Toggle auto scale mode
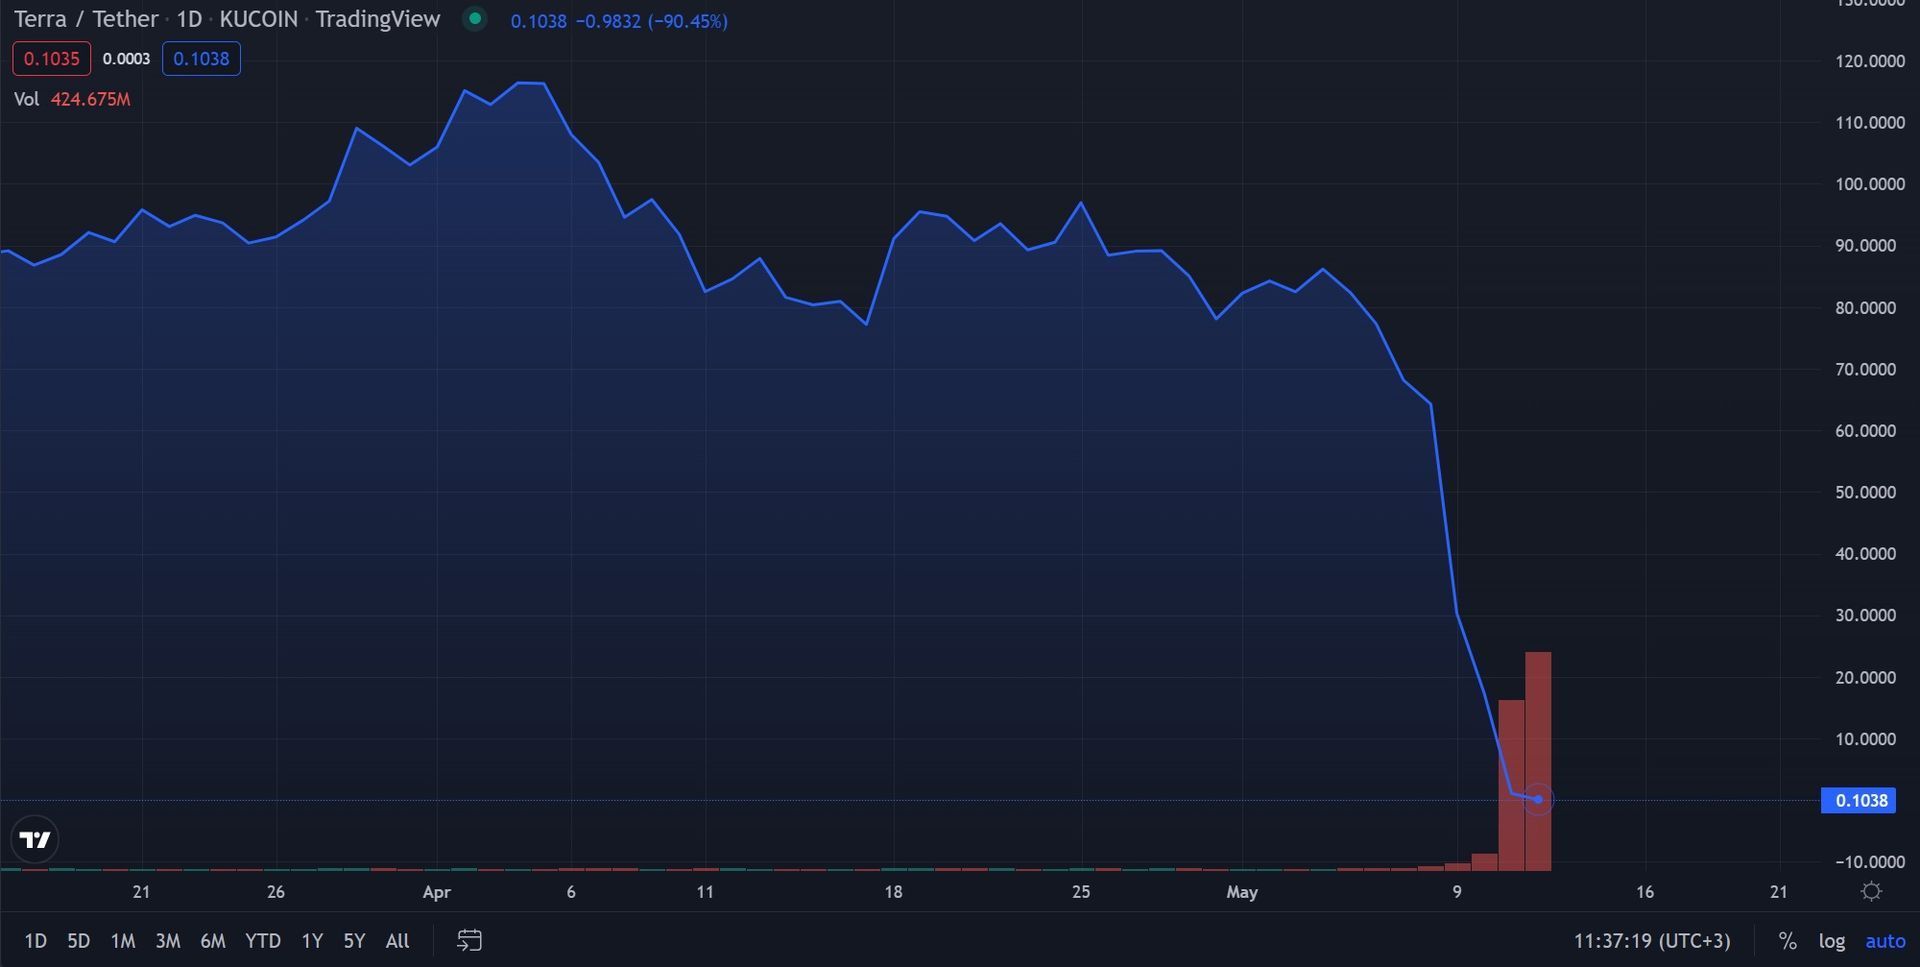The image size is (1920, 967). [x=1885, y=941]
